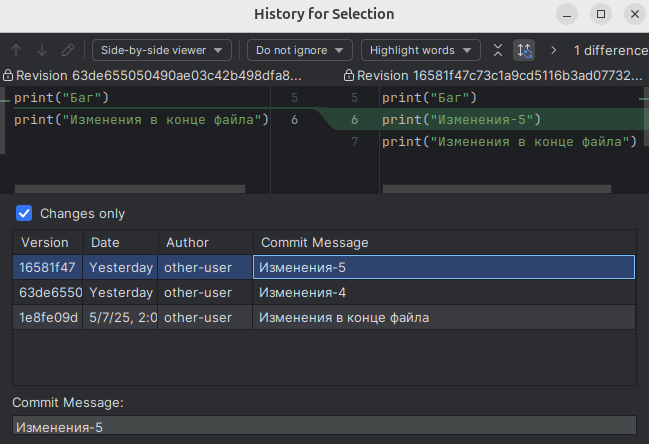
Task: Open the Do not ignore dropdown
Action: 300,50
